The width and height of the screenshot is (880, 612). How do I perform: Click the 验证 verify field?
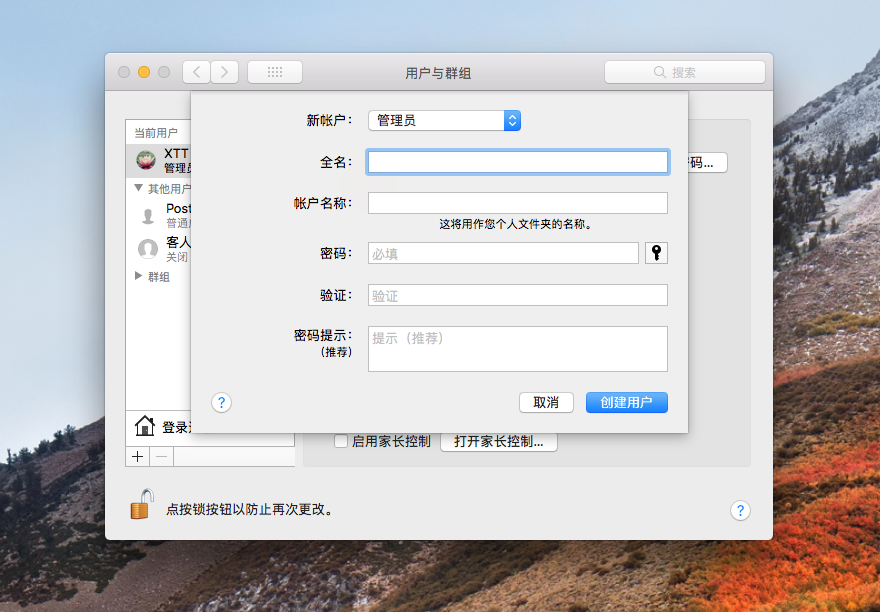[517, 295]
